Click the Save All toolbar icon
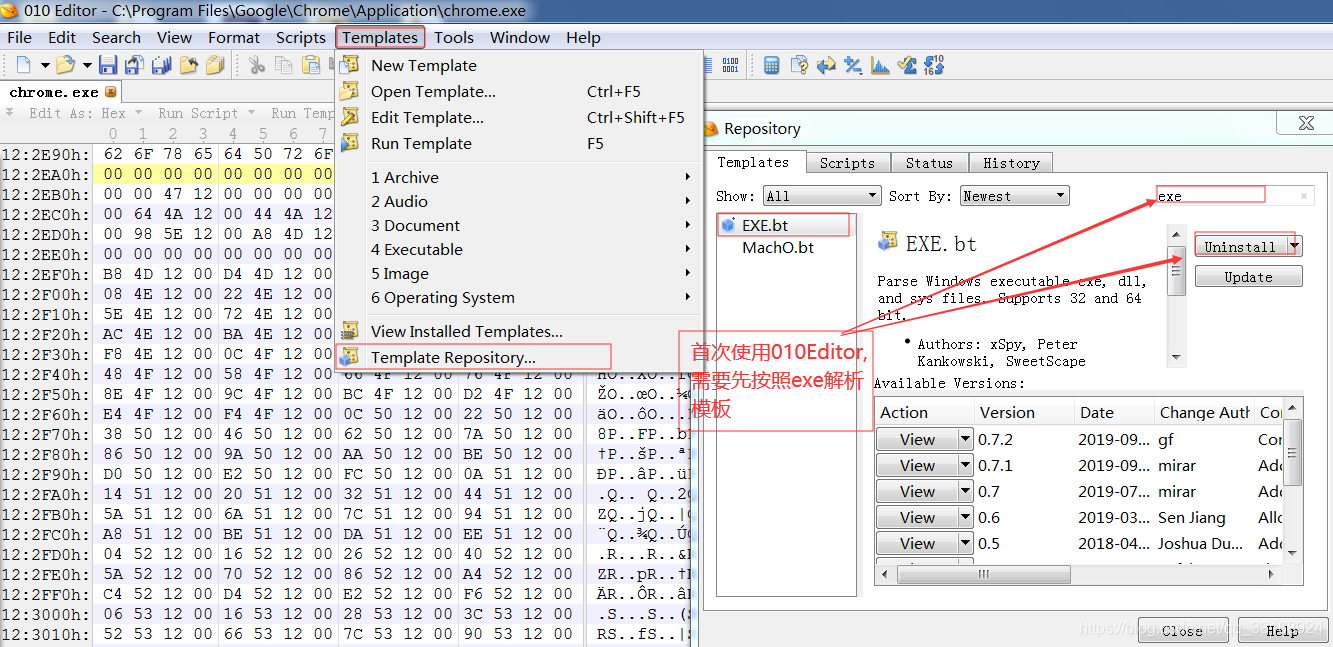The height and width of the screenshot is (647, 1333). pos(161,65)
